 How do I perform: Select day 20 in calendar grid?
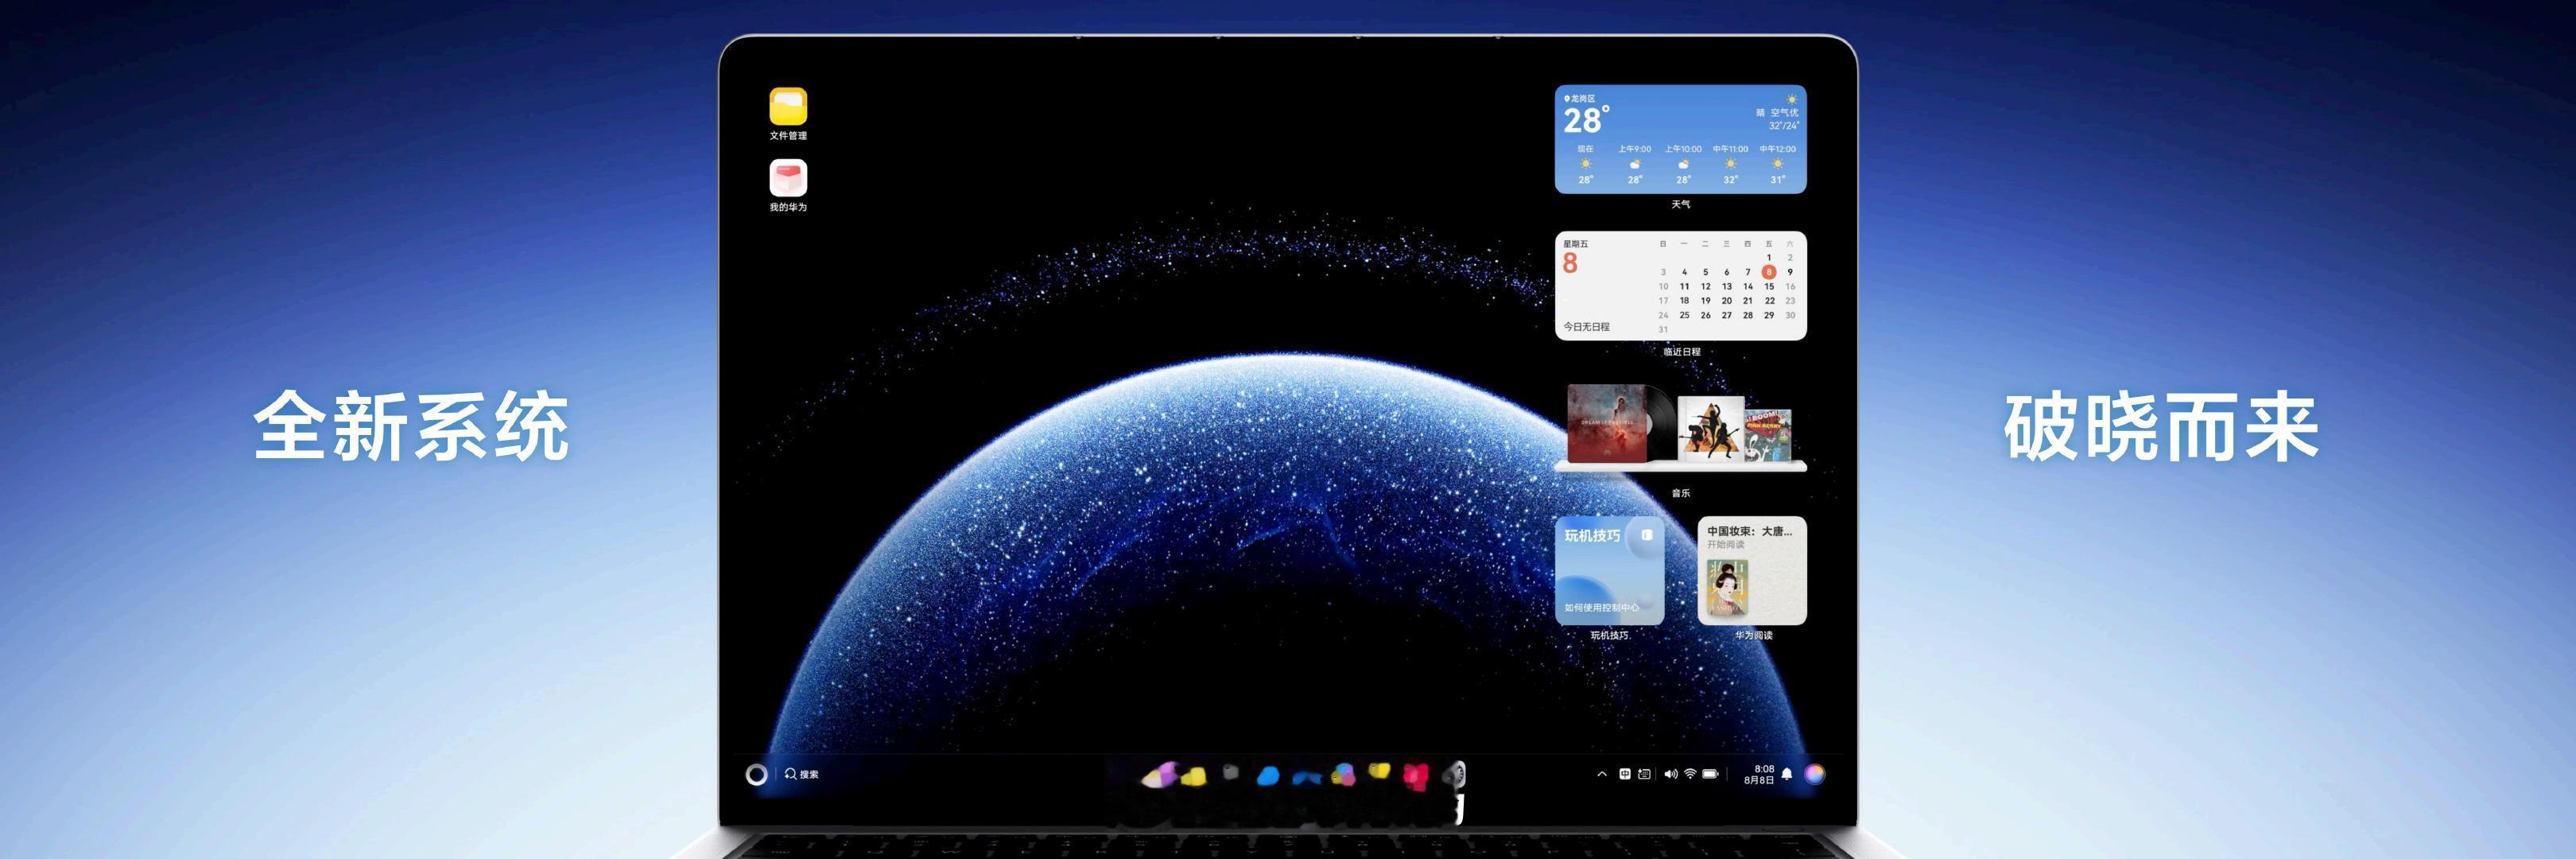[x=1726, y=301]
